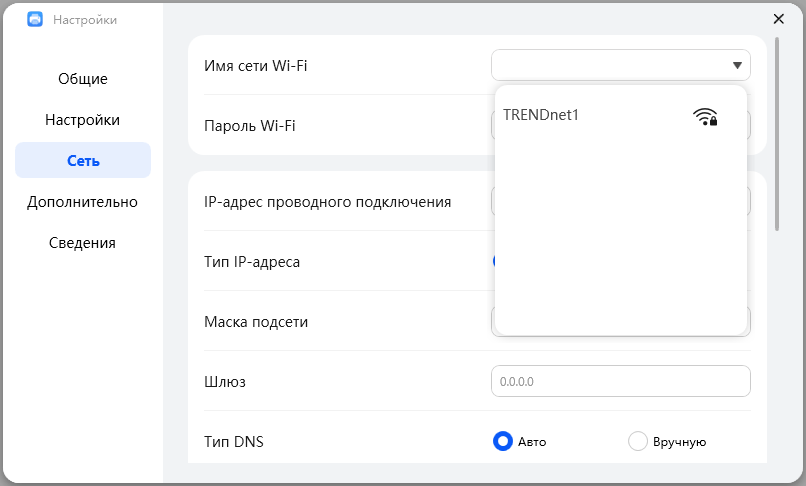
Task: Open the Сведения tab
Action: pos(83,243)
